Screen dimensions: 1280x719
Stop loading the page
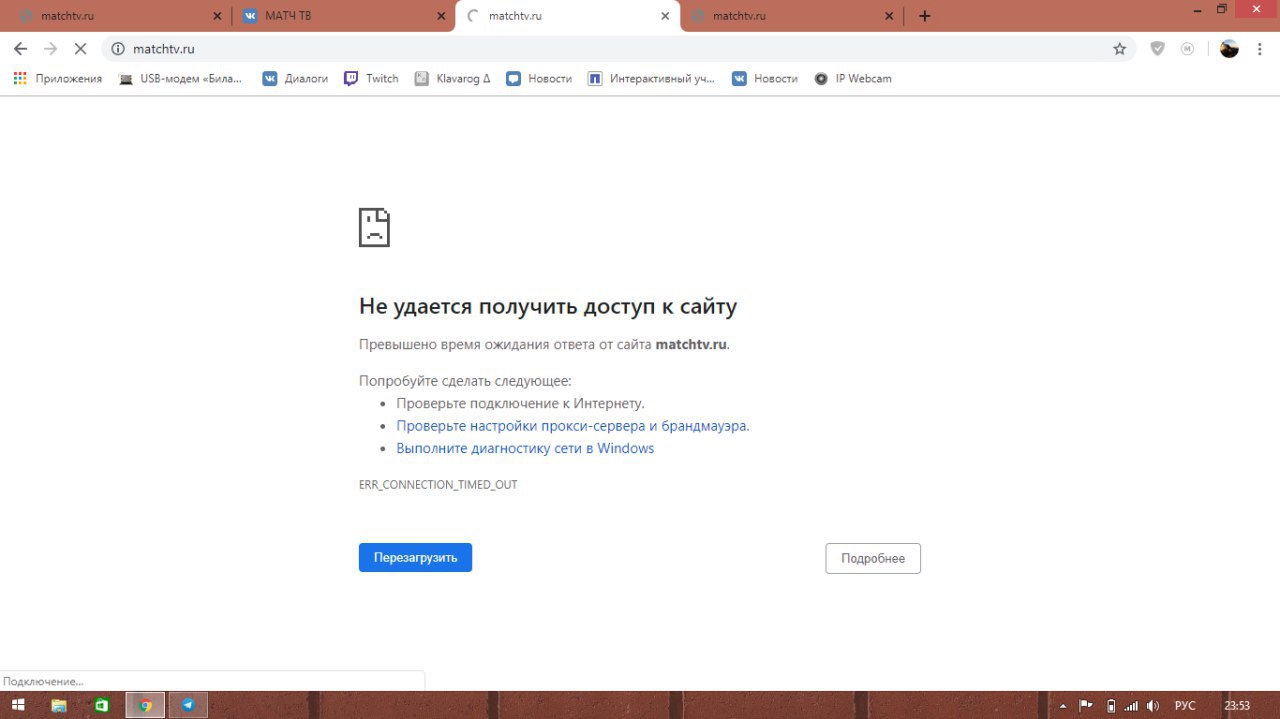81,48
